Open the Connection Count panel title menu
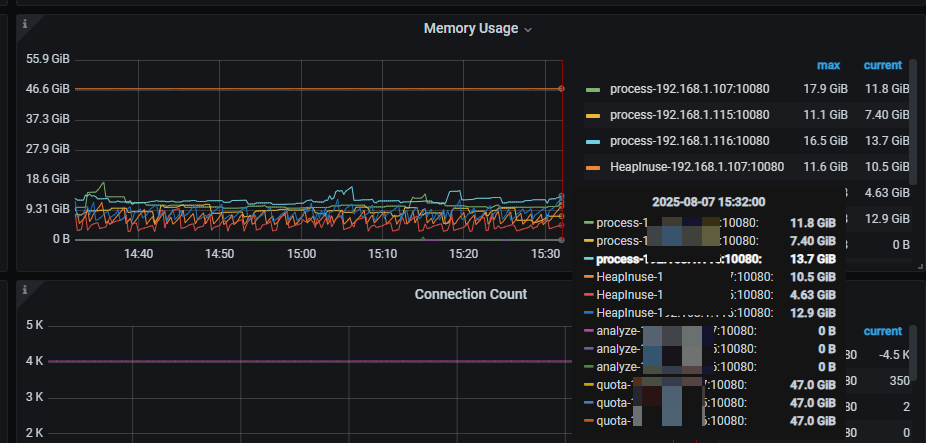 click(x=470, y=294)
